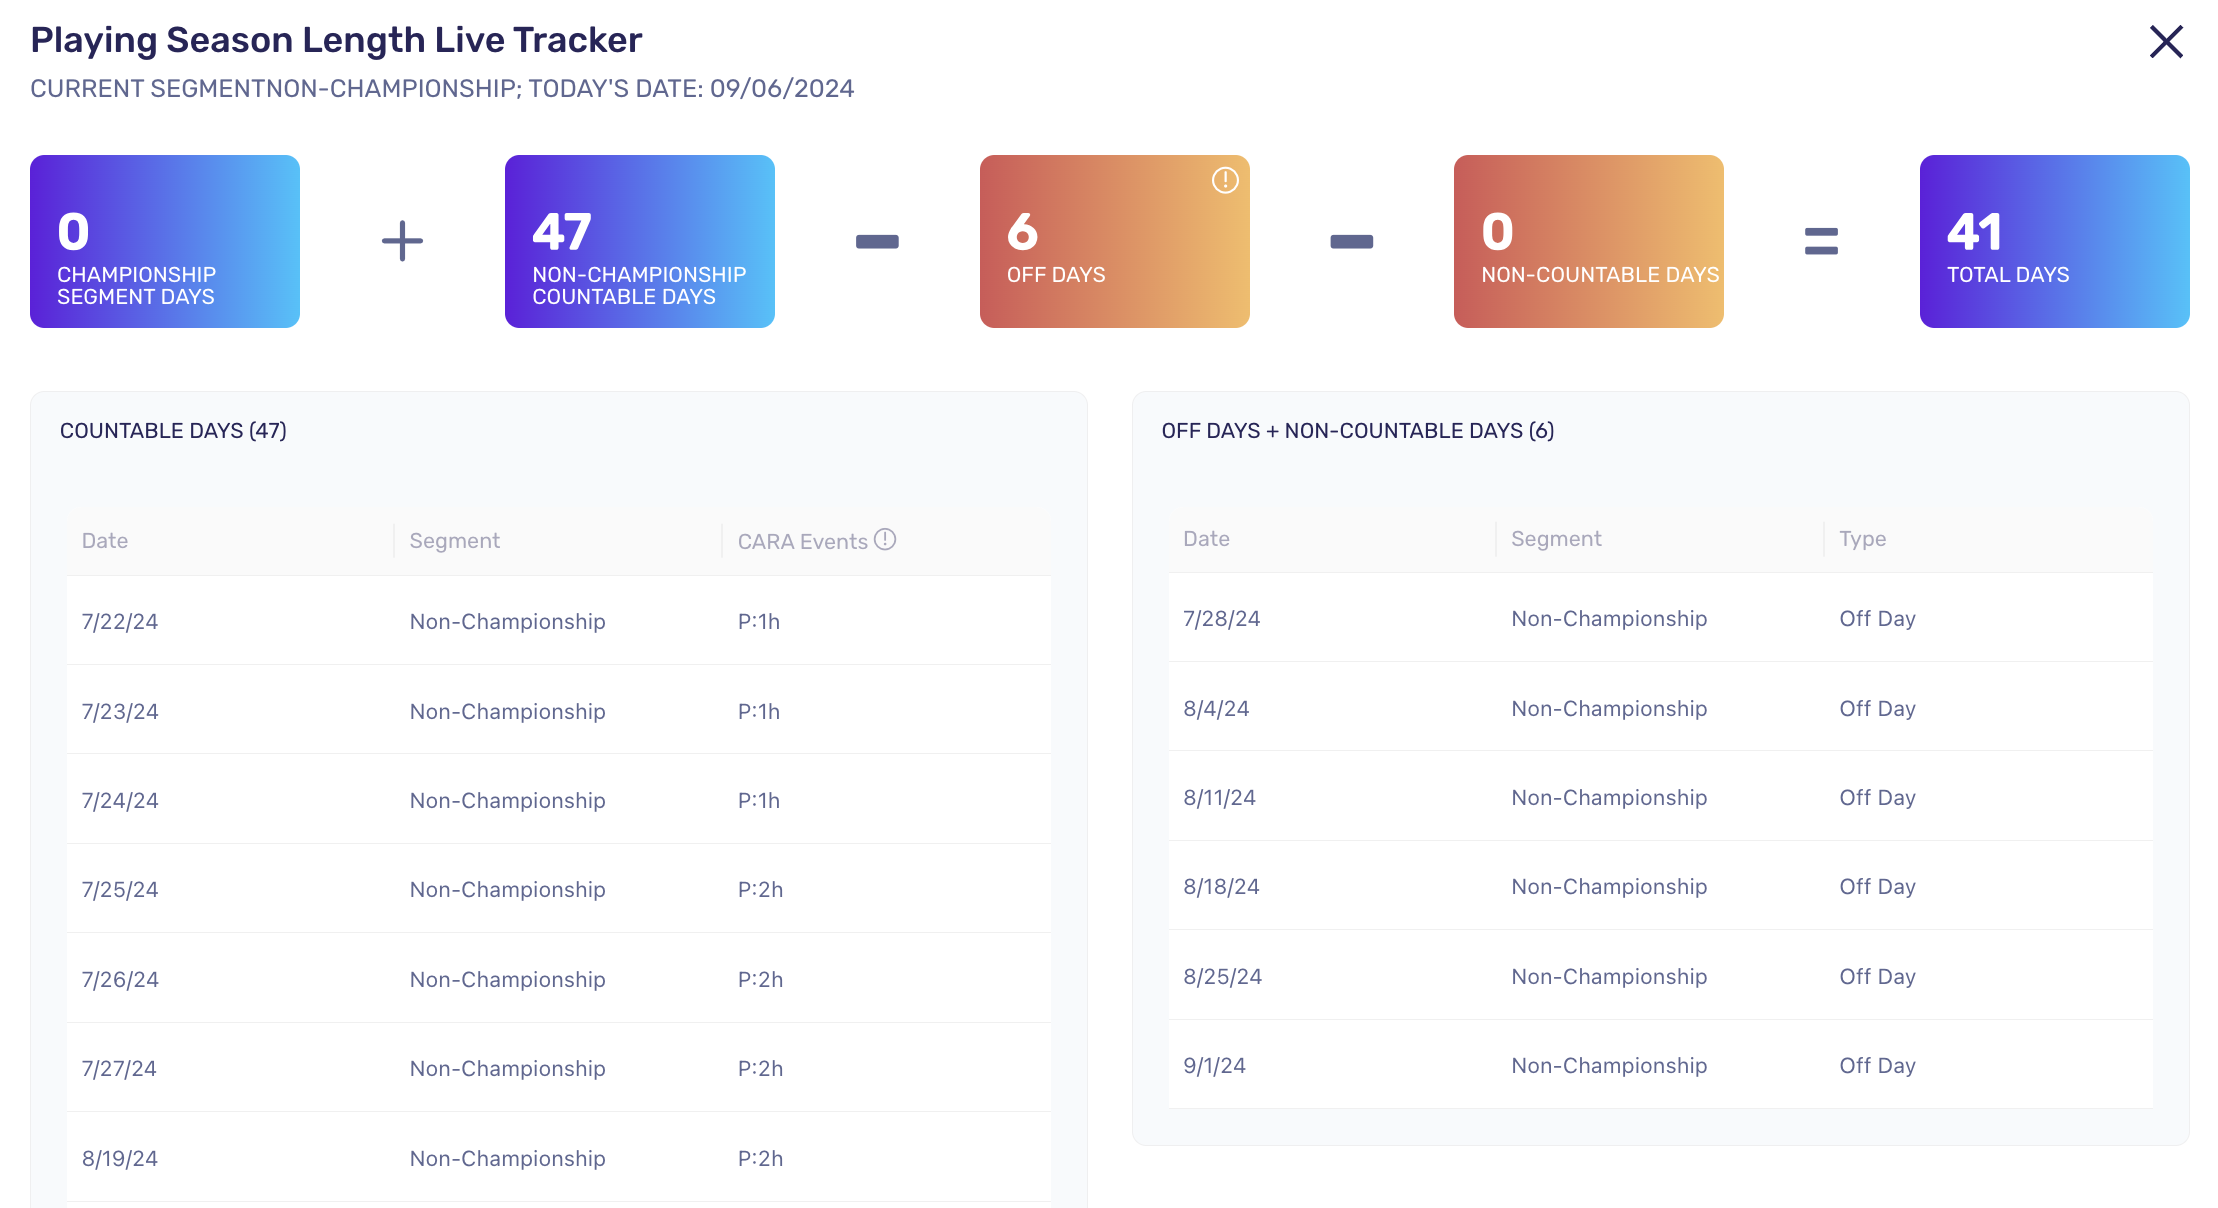Click the Date header in Off Days table
The height and width of the screenshot is (1208, 2218).
point(1207,539)
